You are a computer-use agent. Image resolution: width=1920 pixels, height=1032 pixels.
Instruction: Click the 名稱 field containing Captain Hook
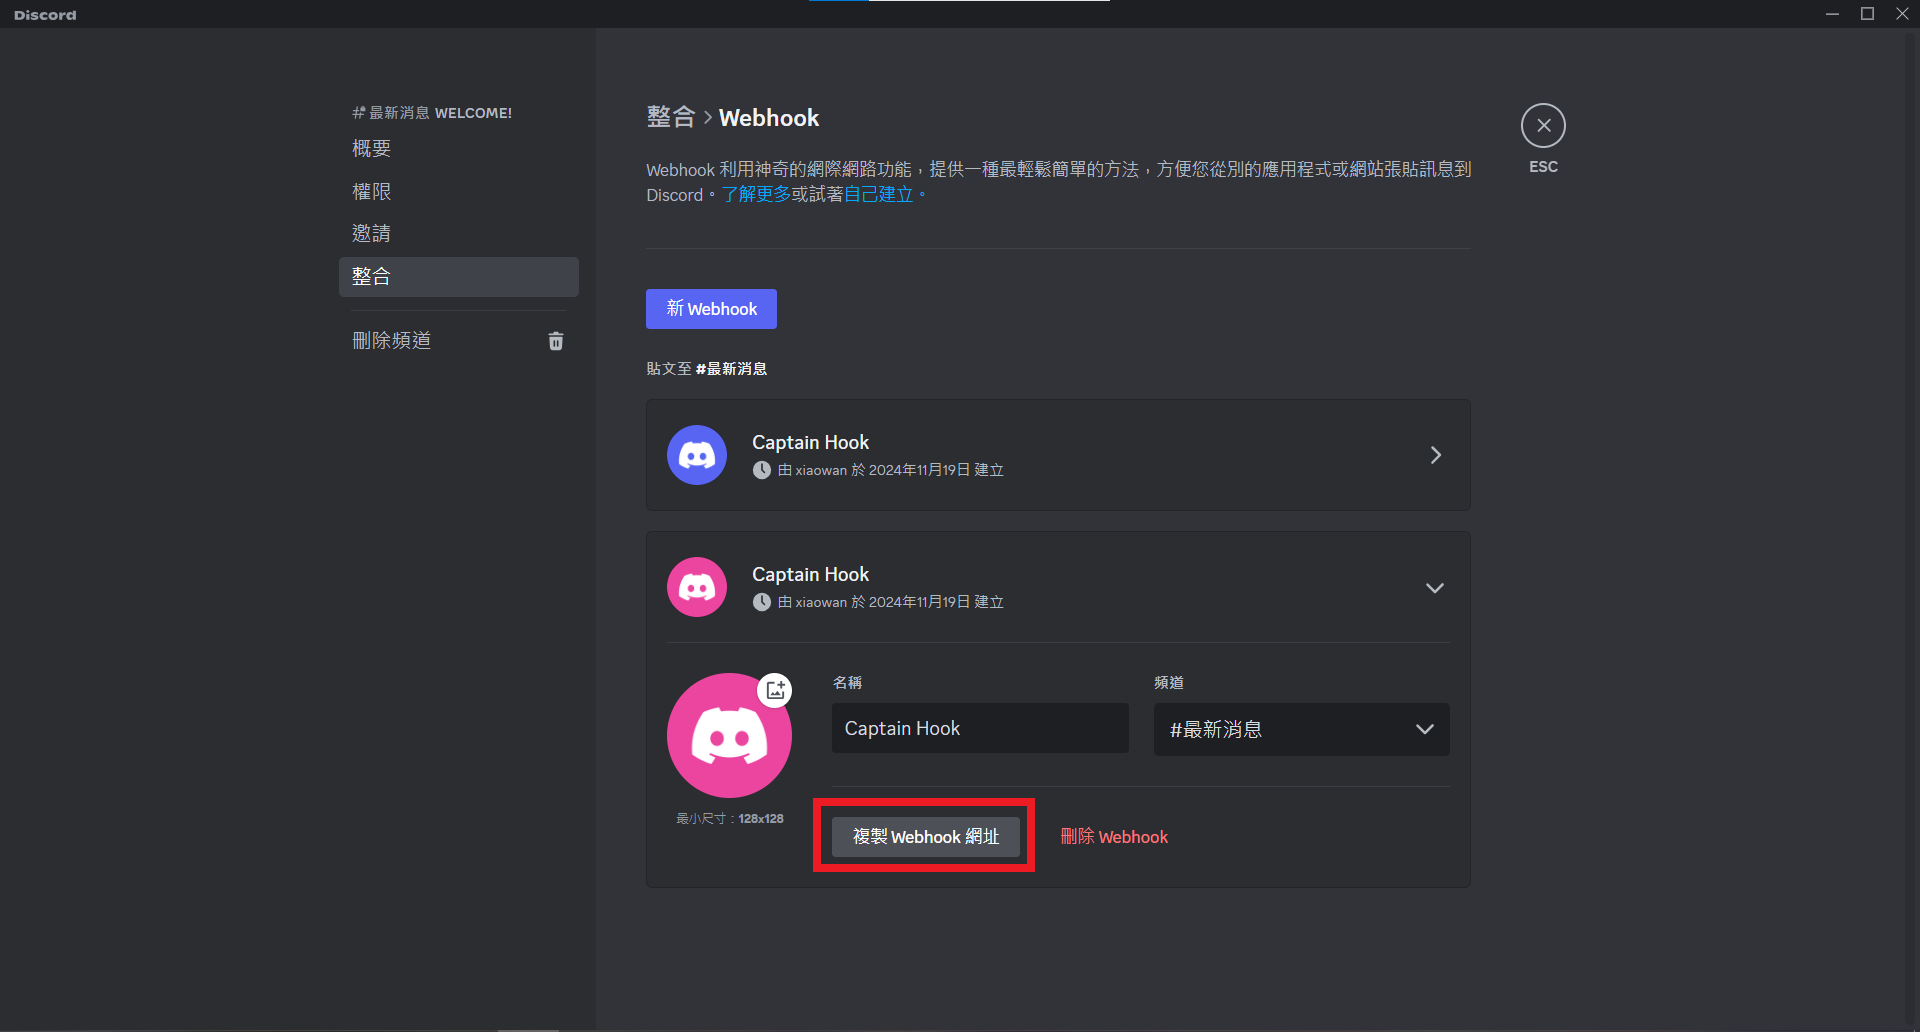coord(980,728)
